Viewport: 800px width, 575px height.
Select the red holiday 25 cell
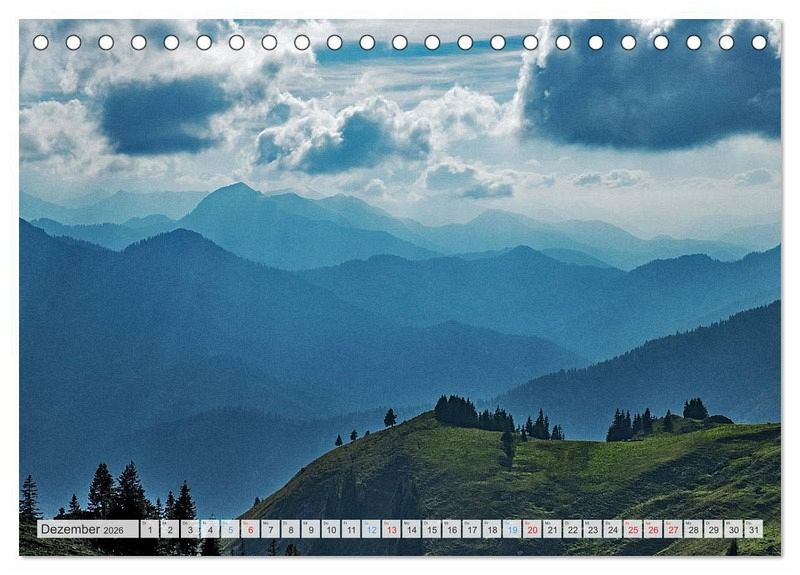click(633, 529)
